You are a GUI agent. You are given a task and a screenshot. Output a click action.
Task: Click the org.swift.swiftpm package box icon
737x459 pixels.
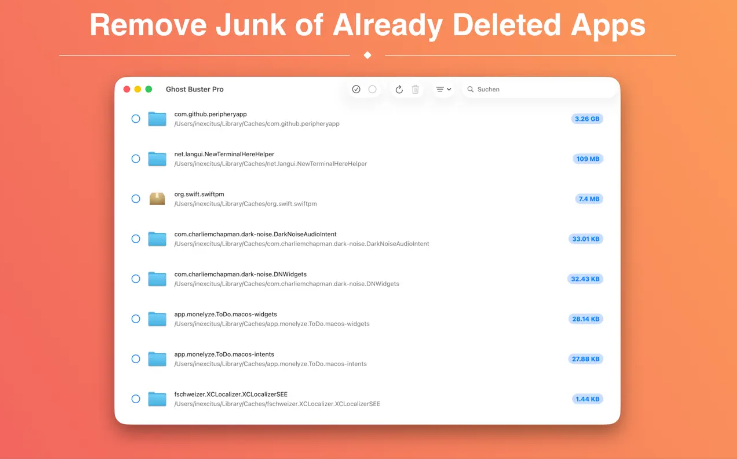[157, 199]
